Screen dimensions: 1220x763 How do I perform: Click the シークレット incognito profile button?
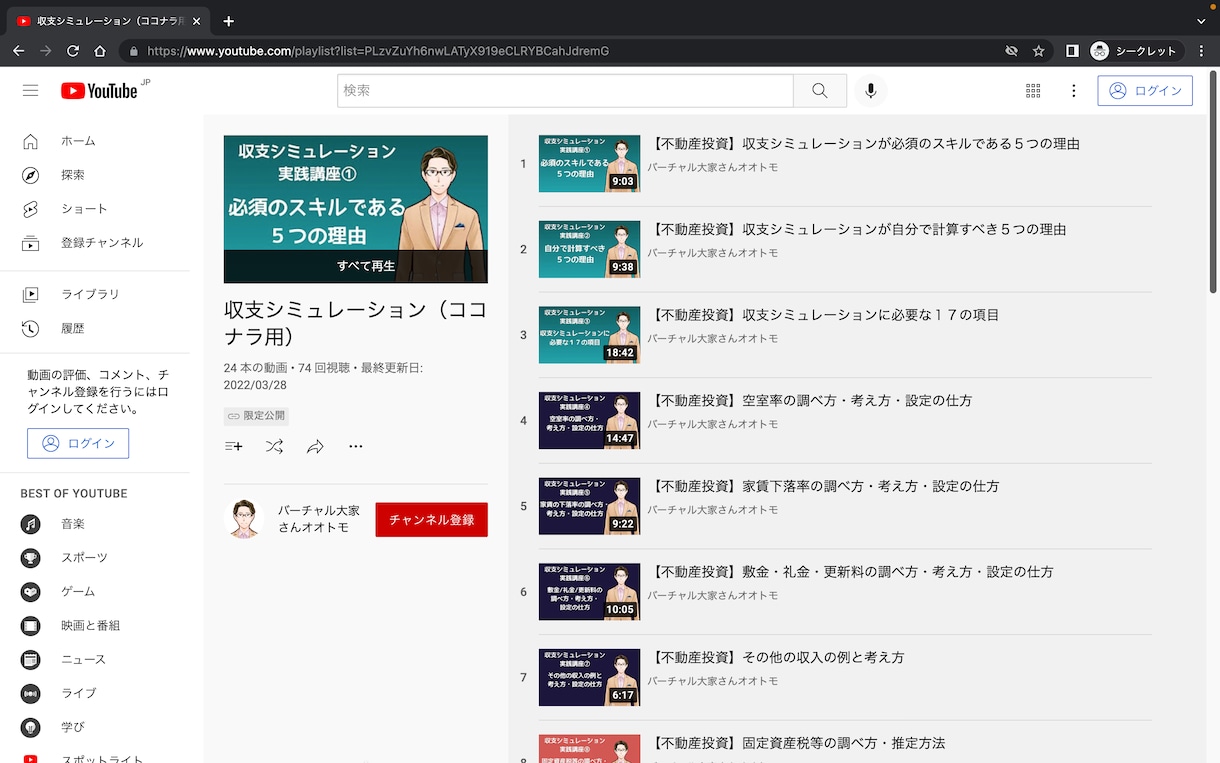pos(1134,51)
